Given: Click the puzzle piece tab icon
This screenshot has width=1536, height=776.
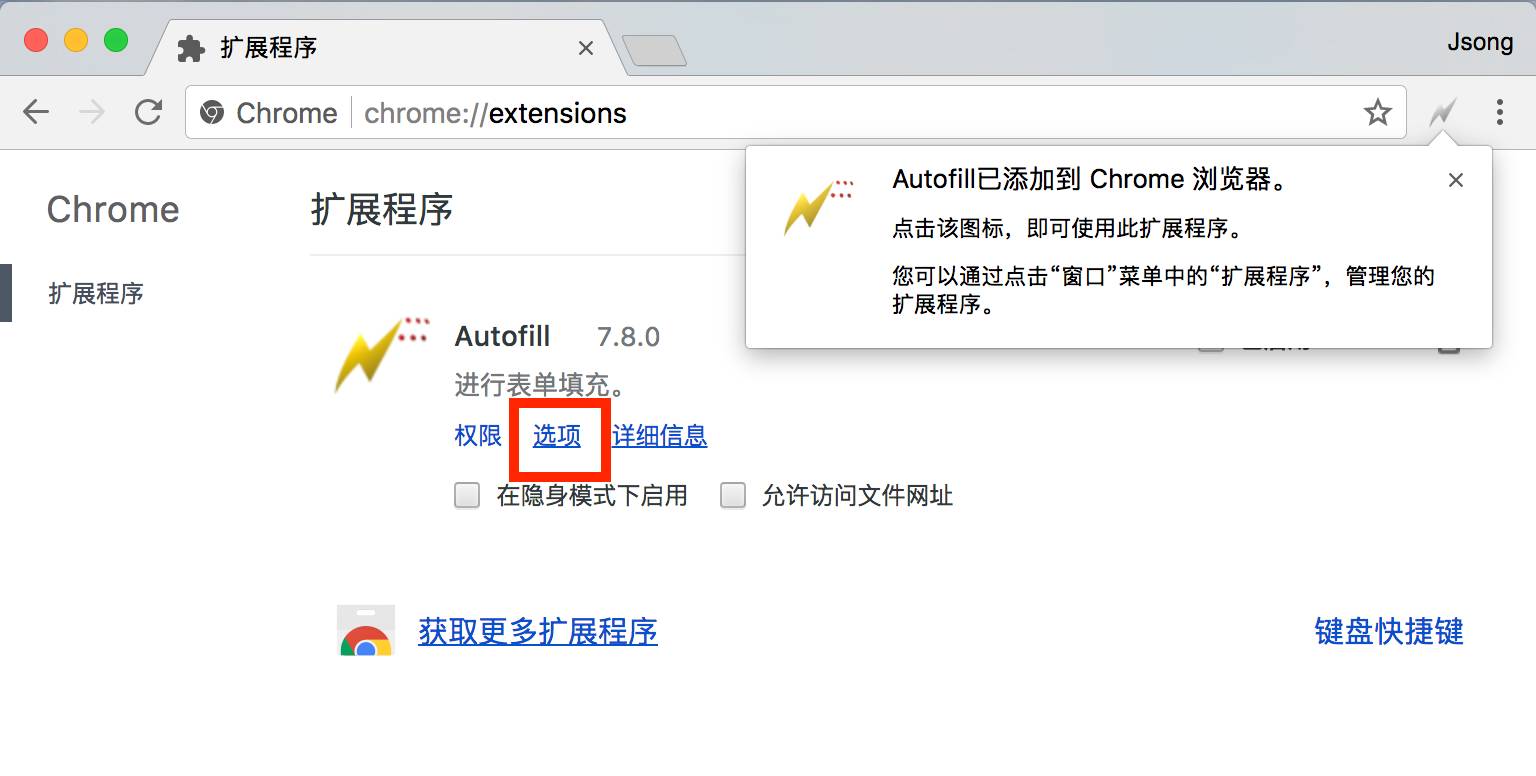Looking at the screenshot, I should pyautogui.click(x=191, y=48).
